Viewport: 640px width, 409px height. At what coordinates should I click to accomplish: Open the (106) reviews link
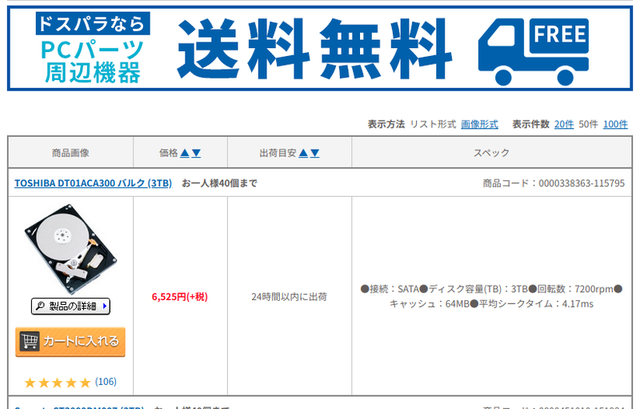(106, 382)
